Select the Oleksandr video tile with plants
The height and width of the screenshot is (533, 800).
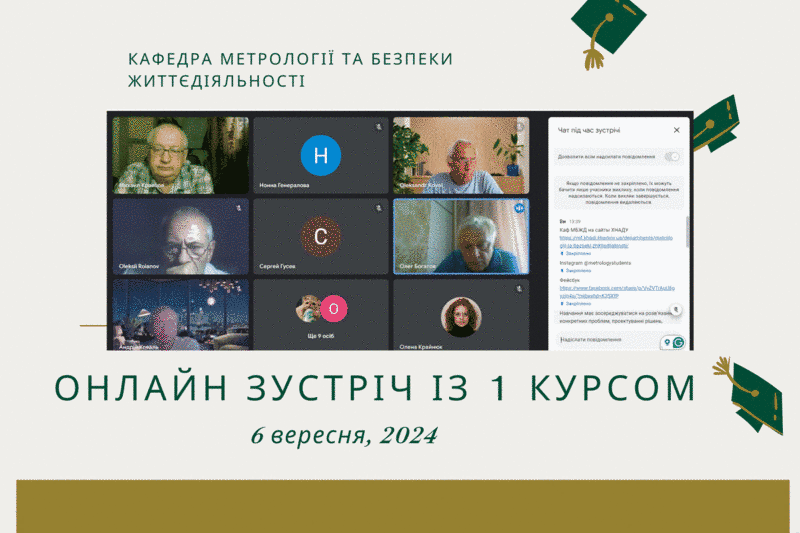461,155
